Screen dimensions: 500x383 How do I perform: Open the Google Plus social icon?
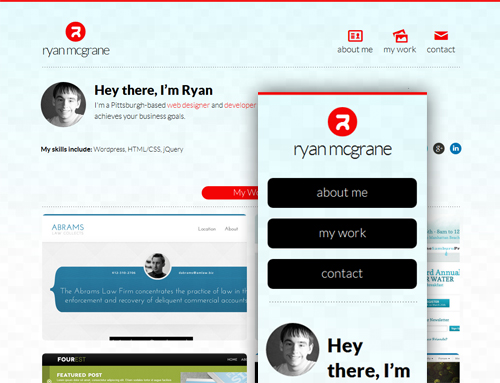(x=439, y=148)
